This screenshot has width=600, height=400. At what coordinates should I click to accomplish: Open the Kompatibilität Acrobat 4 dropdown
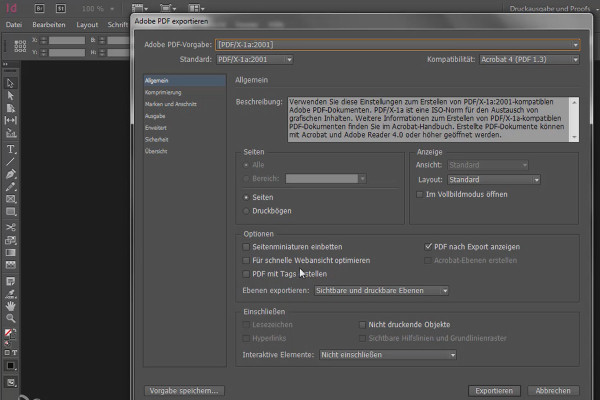[529, 59]
